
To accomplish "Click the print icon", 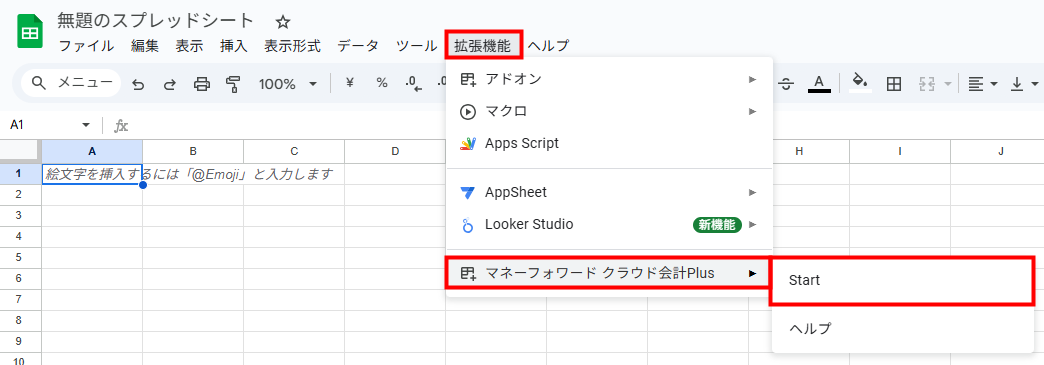I will (x=202, y=84).
